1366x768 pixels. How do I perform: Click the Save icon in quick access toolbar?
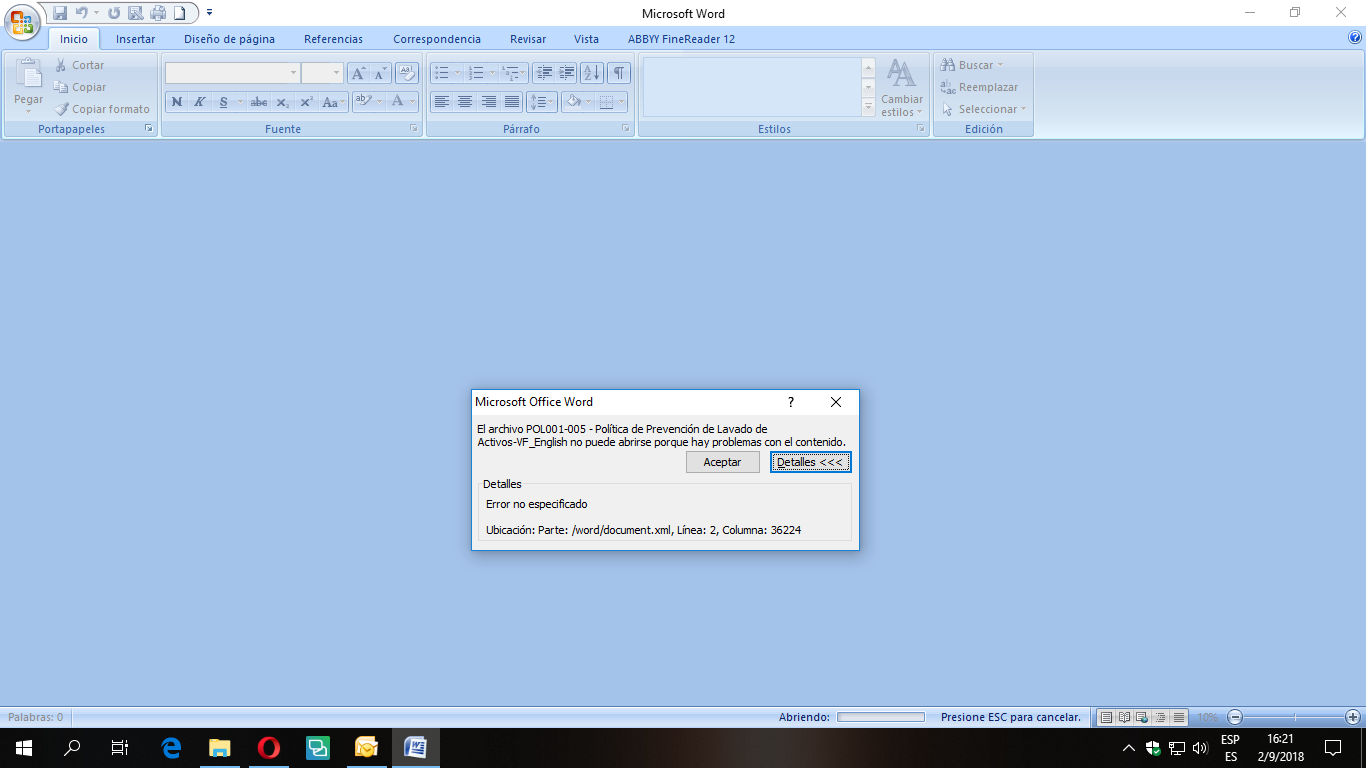tap(60, 13)
